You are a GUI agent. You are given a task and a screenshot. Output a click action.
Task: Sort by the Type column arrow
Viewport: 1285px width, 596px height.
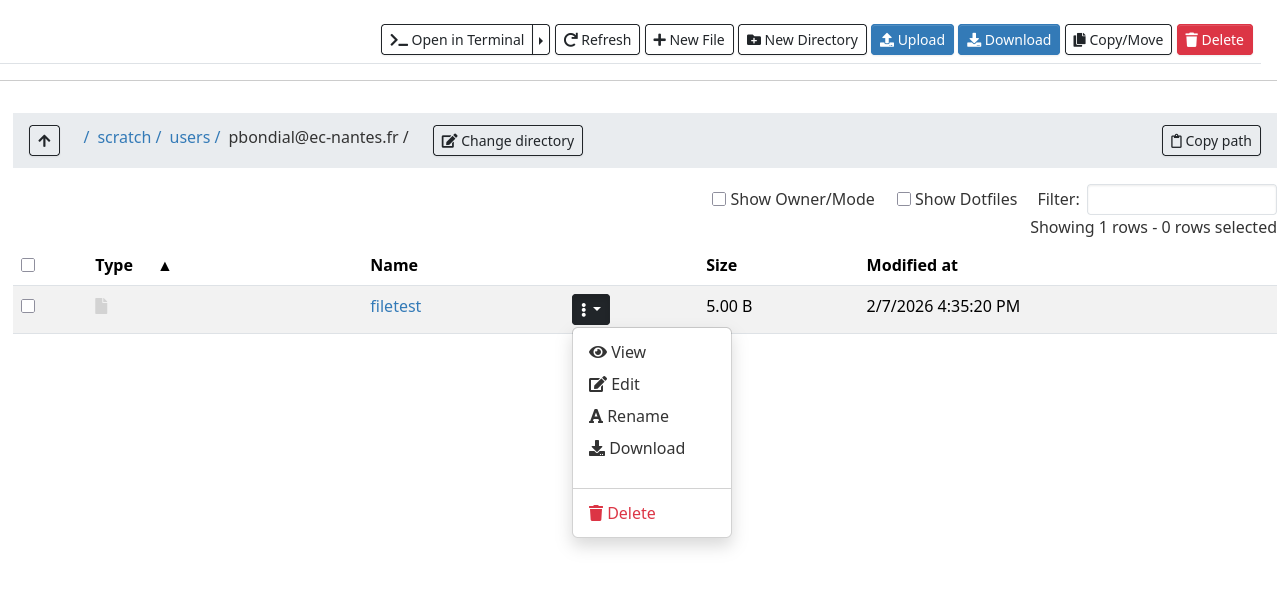165,266
